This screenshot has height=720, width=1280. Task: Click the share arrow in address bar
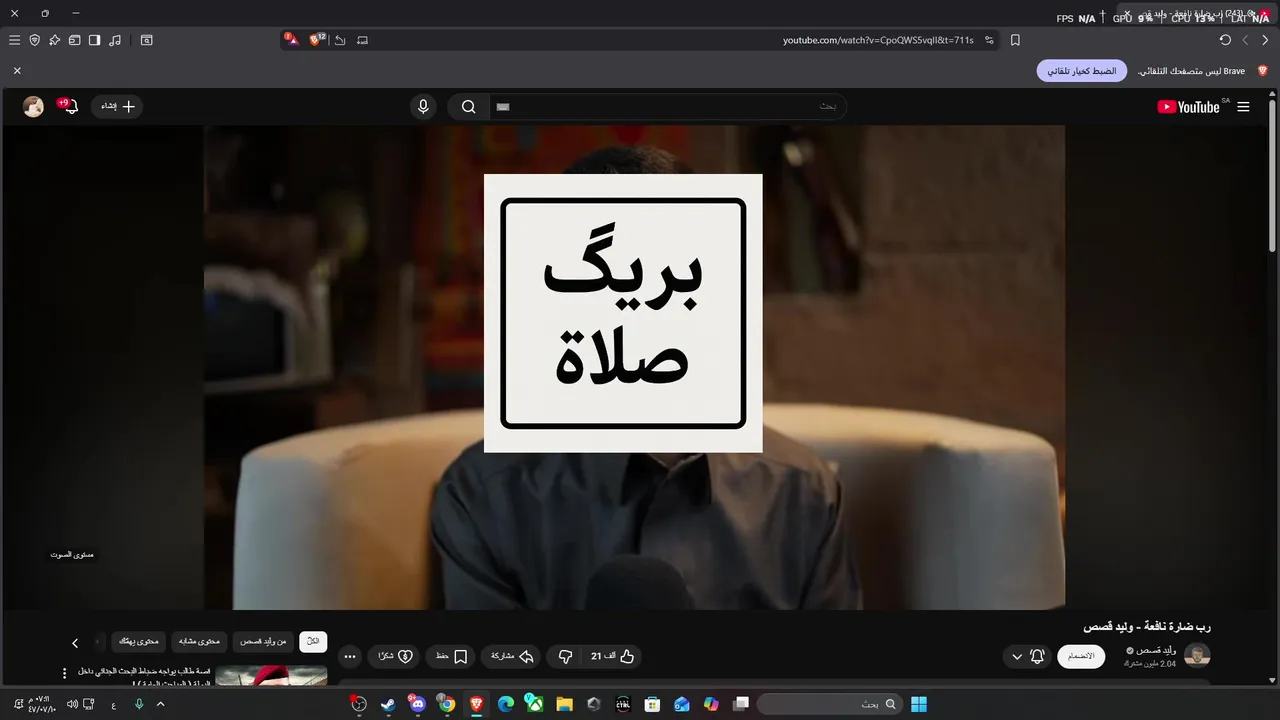coord(340,40)
